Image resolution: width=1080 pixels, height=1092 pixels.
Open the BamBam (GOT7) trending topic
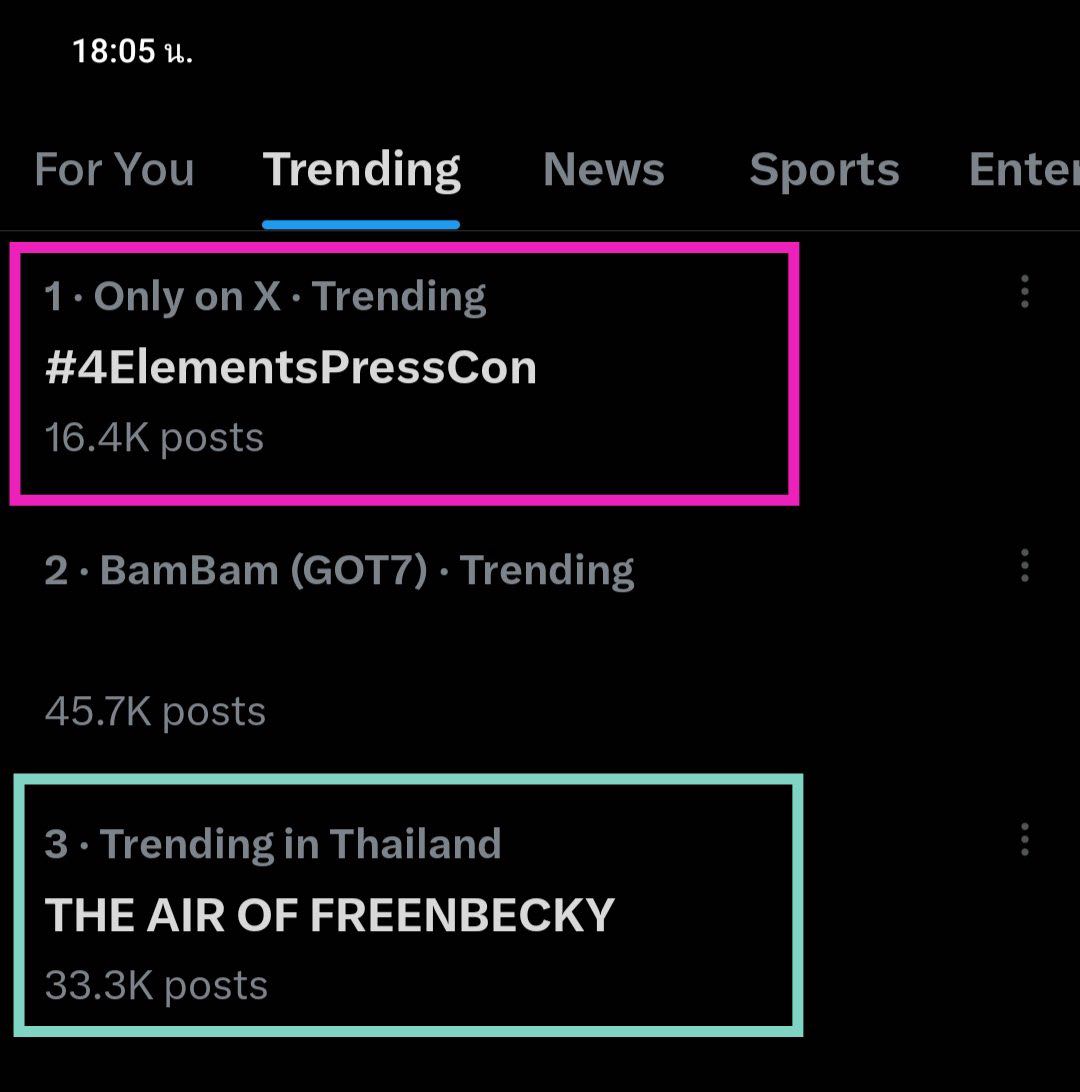(339, 570)
